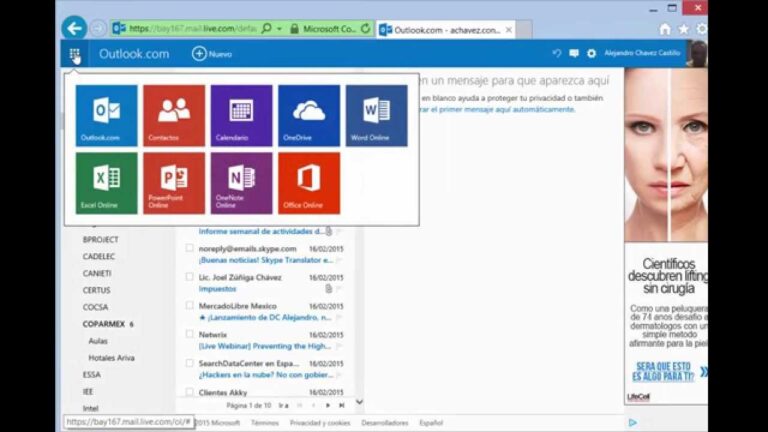This screenshot has height=432, width=768.
Task: Open the Office Online tile
Action: (309, 183)
